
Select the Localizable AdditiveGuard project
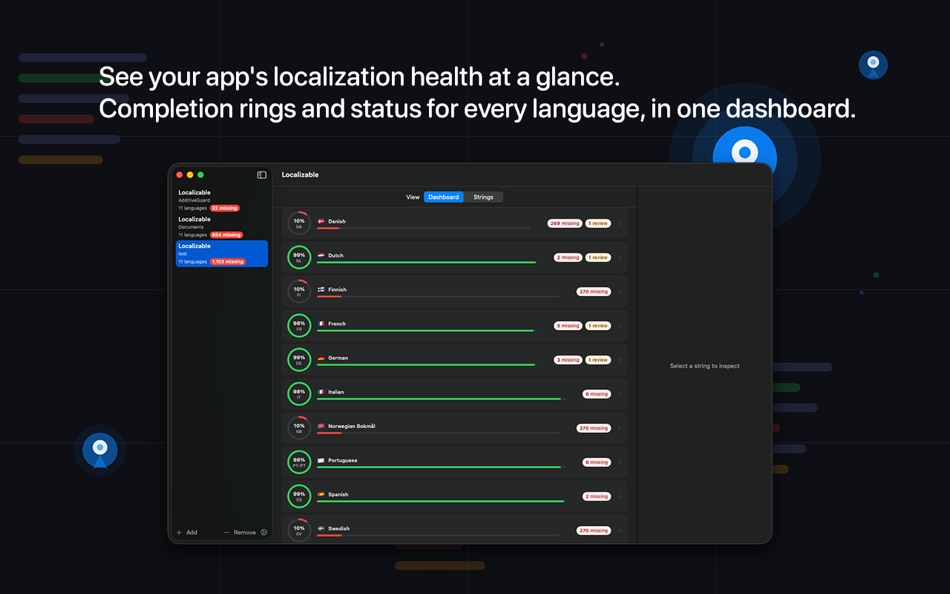[x=222, y=200]
